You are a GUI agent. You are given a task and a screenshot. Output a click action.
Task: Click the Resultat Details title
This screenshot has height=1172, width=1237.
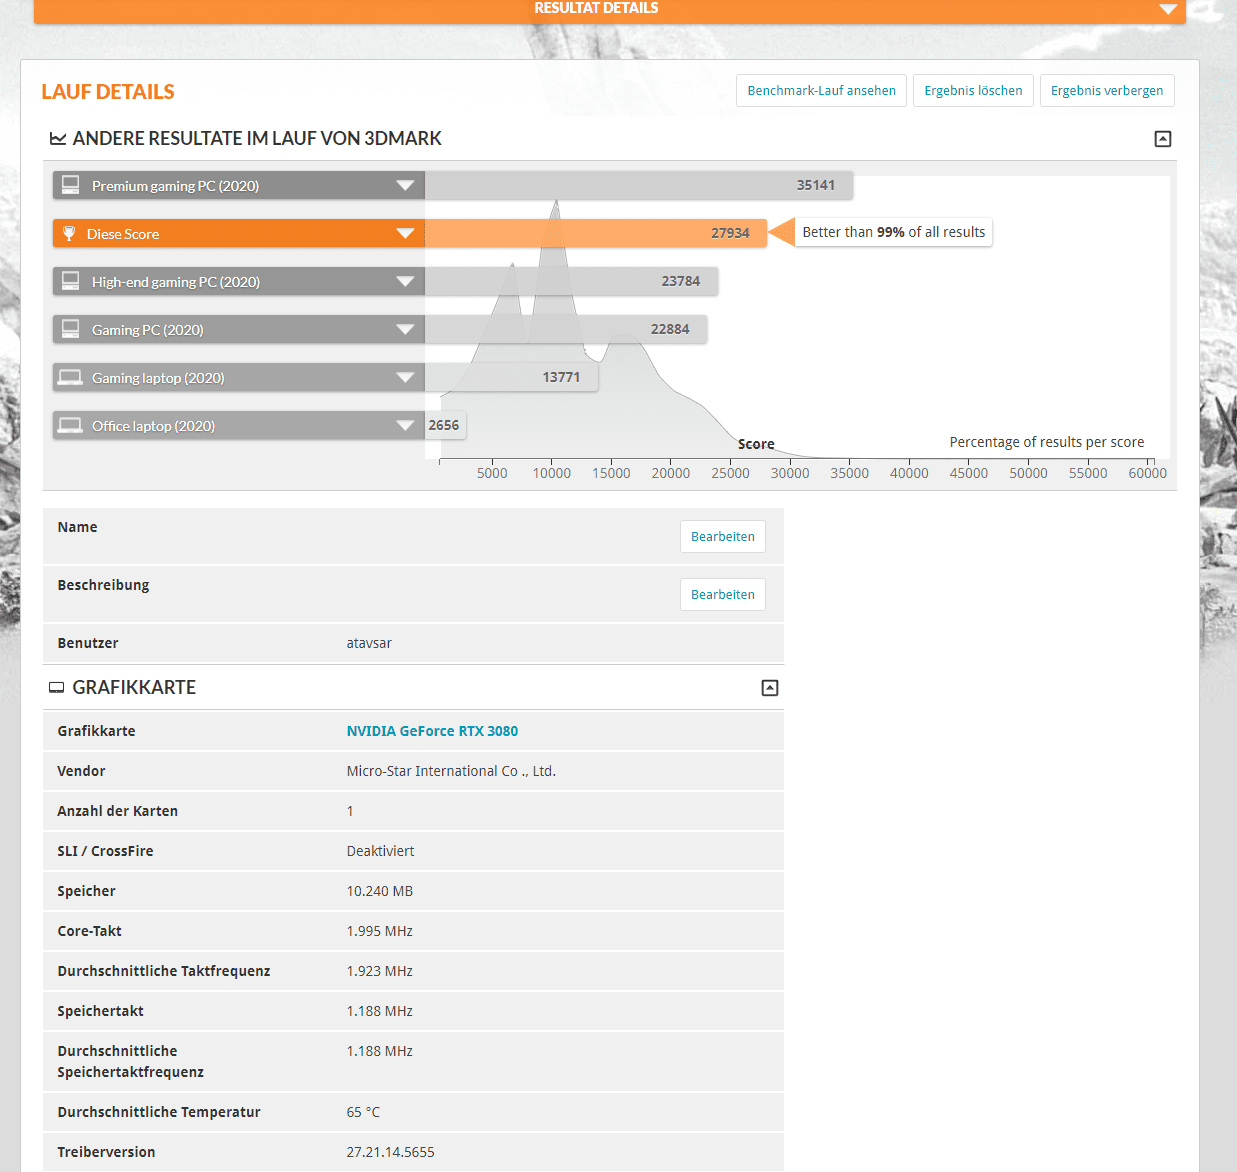(596, 8)
